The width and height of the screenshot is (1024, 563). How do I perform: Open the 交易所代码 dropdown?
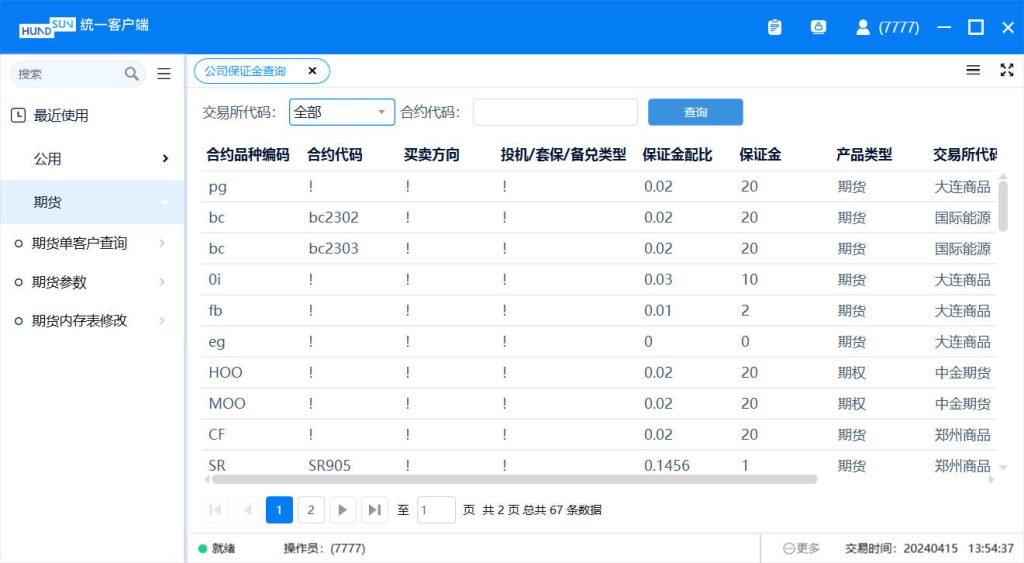click(342, 112)
